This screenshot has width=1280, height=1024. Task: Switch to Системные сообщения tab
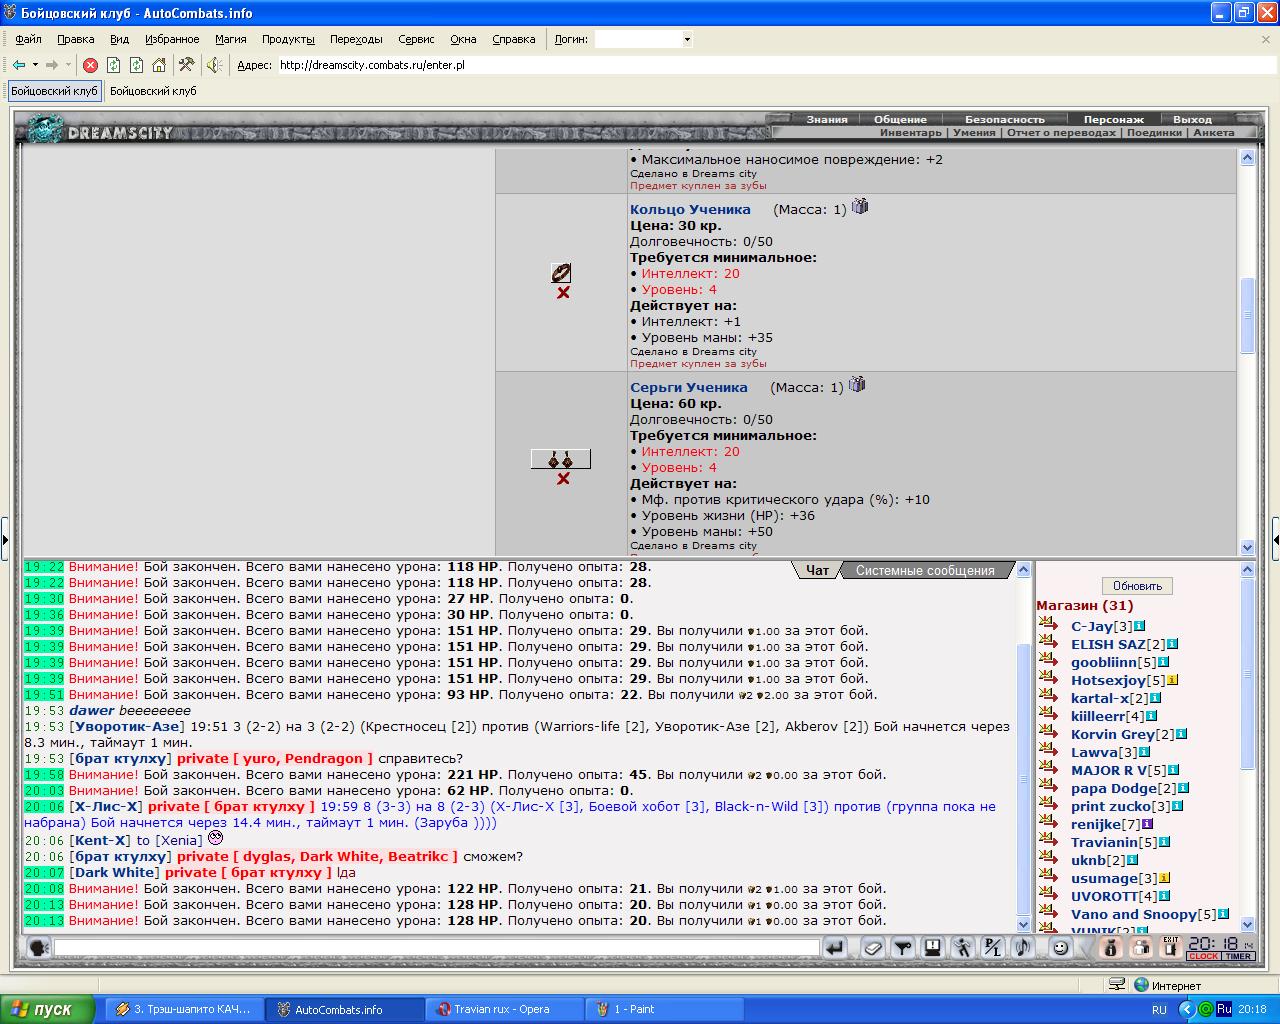[x=925, y=570]
